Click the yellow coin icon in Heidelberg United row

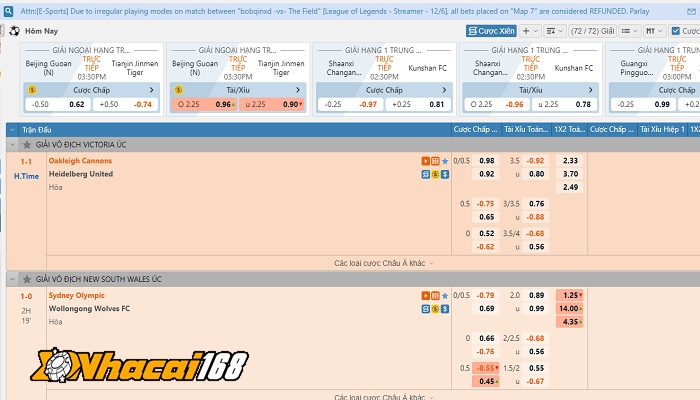[x=435, y=175]
